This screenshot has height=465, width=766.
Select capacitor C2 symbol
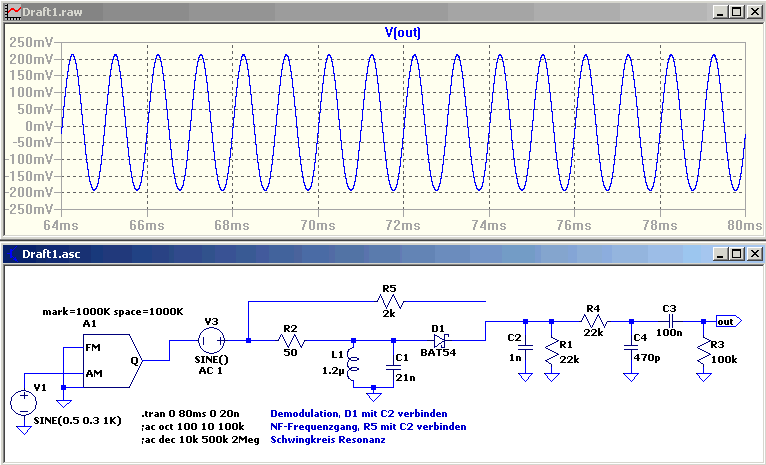pos(525,348)
